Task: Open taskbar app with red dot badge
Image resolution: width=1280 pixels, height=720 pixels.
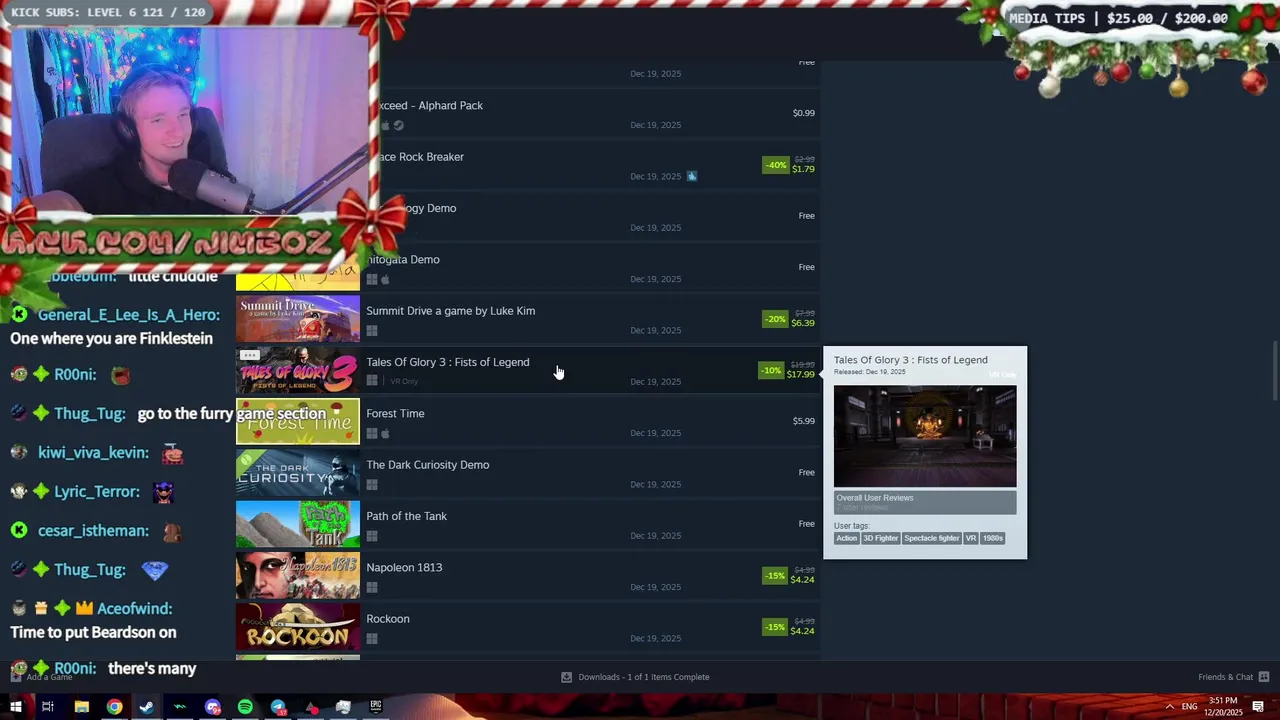Action: point(311,707)
